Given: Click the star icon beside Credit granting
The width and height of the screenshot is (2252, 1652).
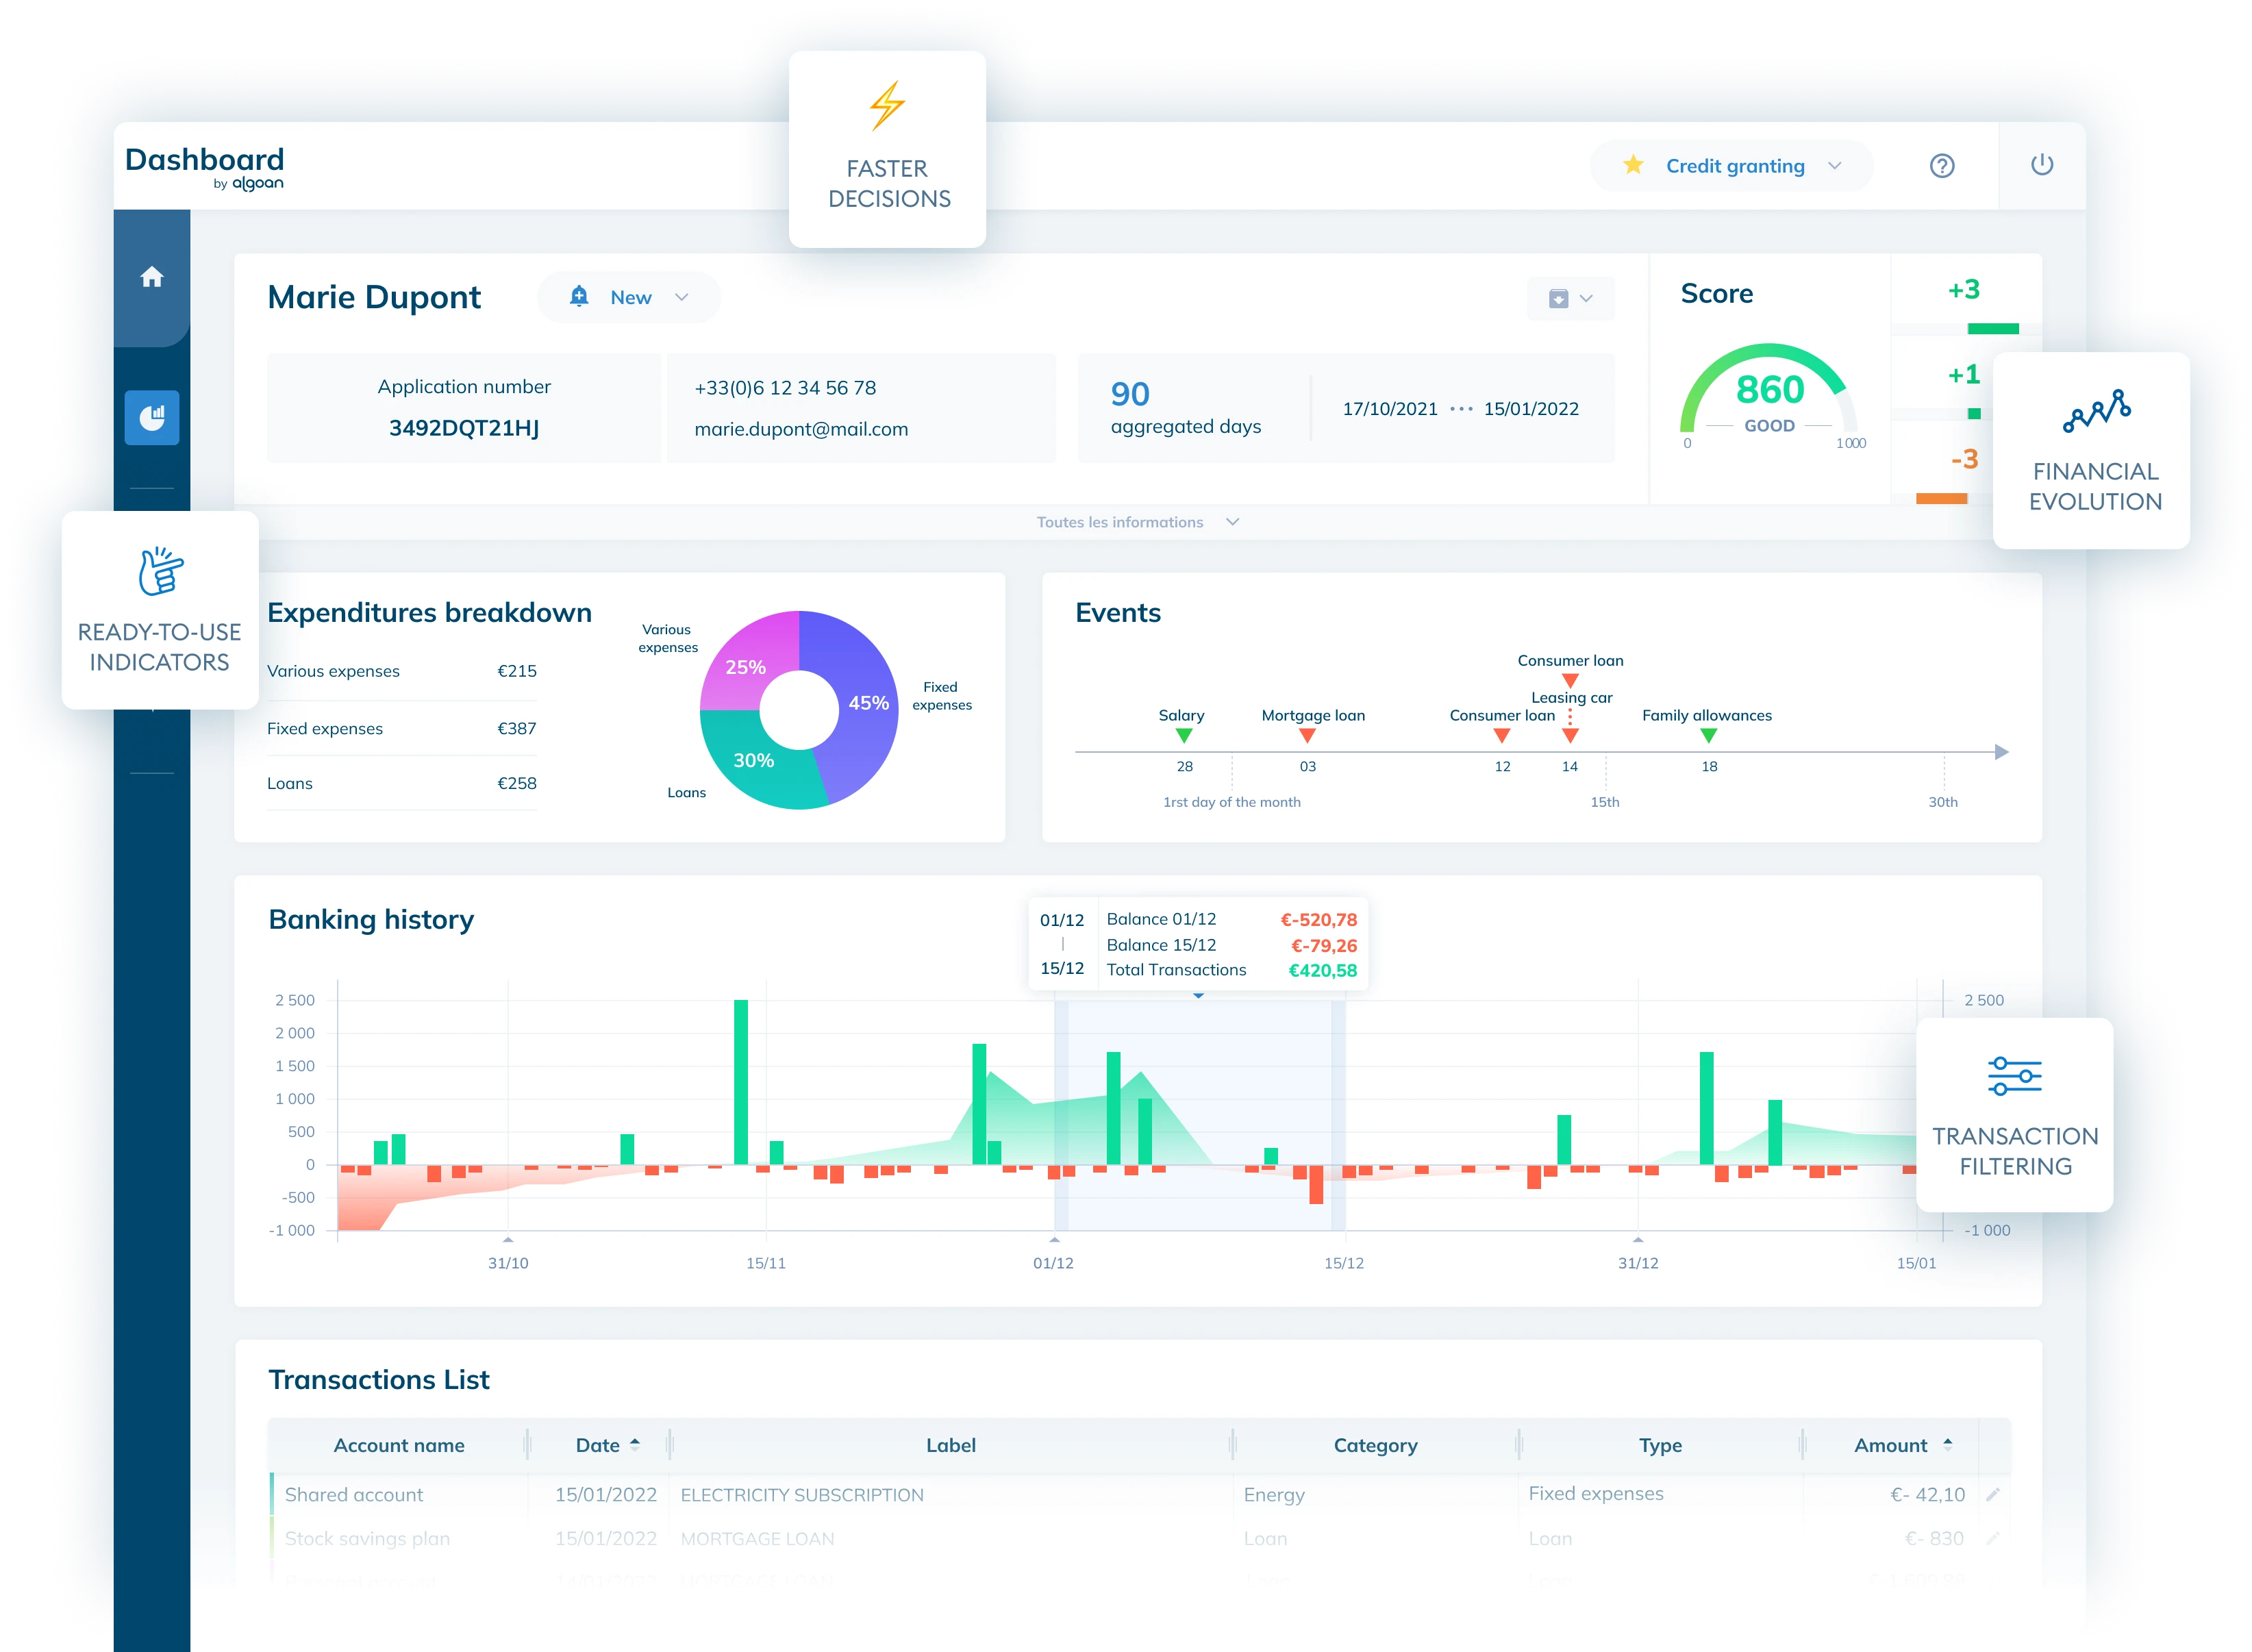Looking at the screenshot, I should point(1634,165).
